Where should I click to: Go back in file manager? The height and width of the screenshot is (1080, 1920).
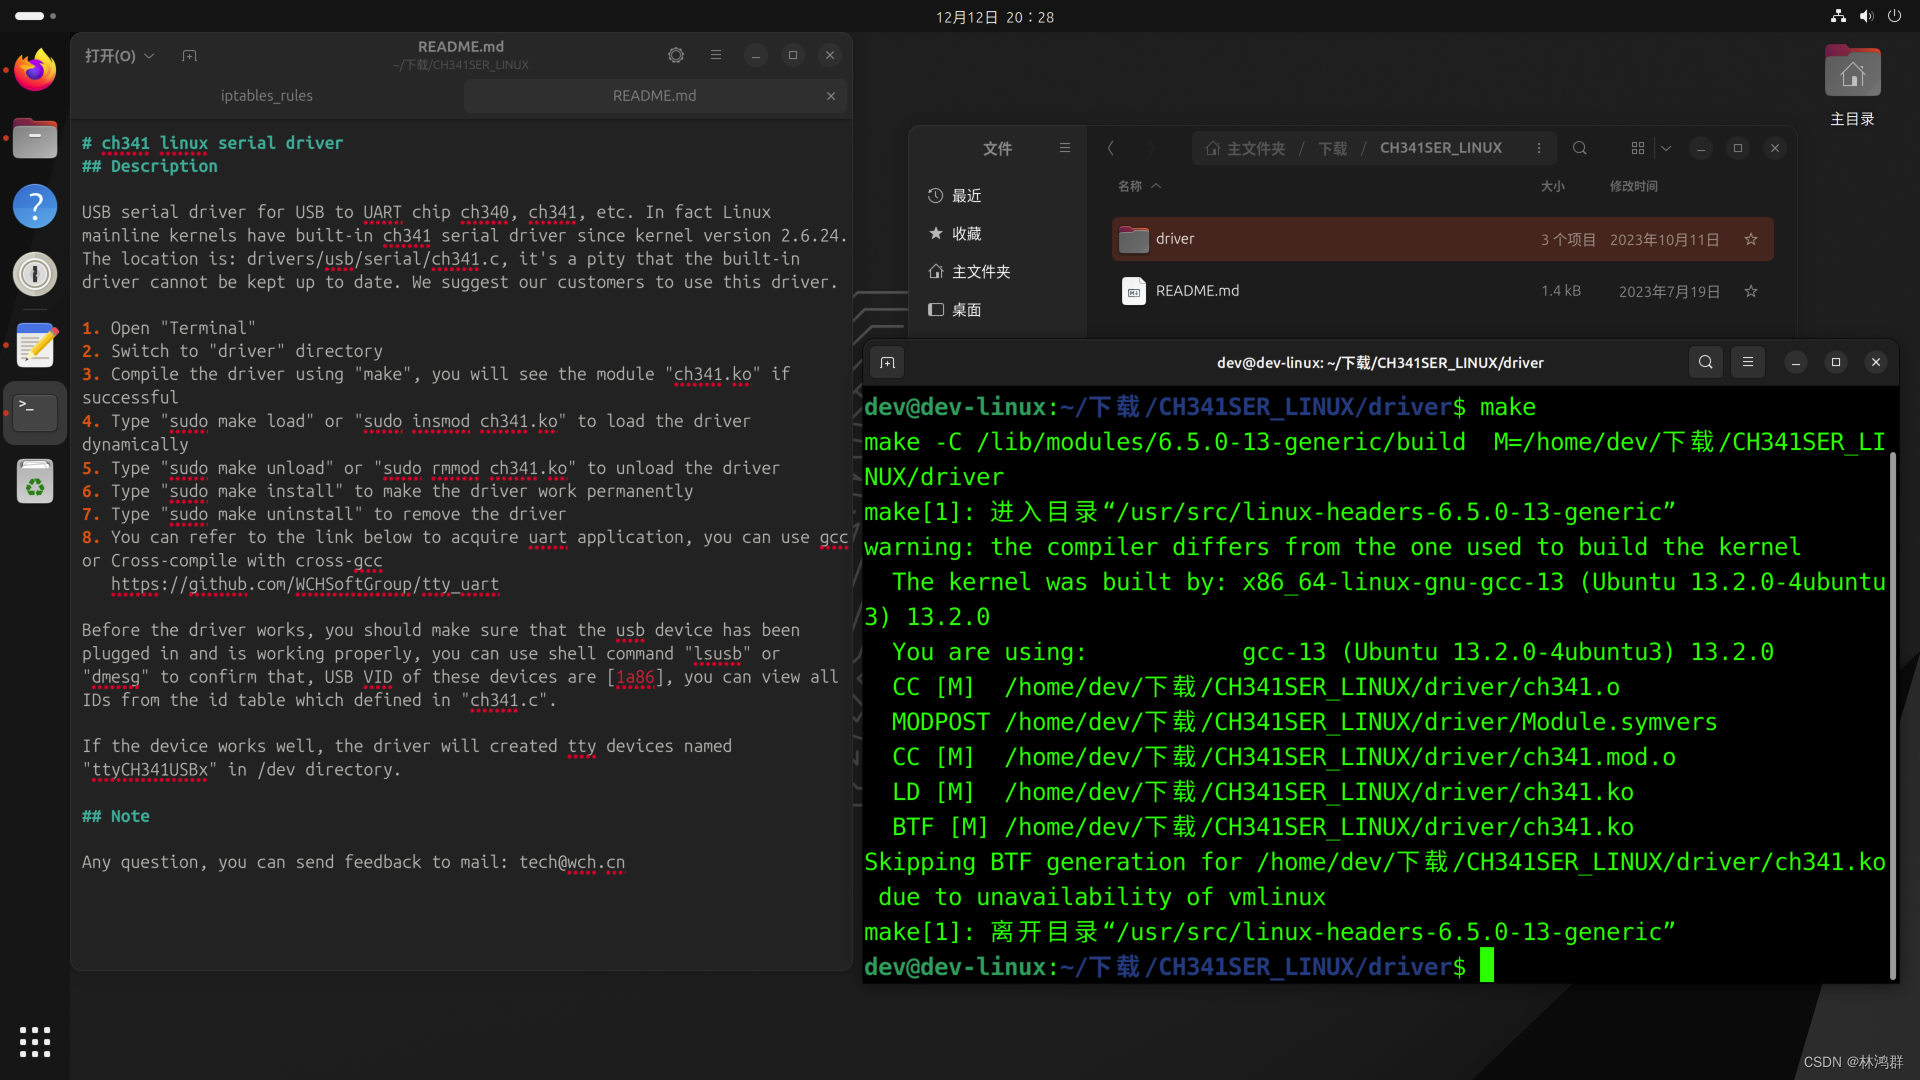coord(1110,148)
